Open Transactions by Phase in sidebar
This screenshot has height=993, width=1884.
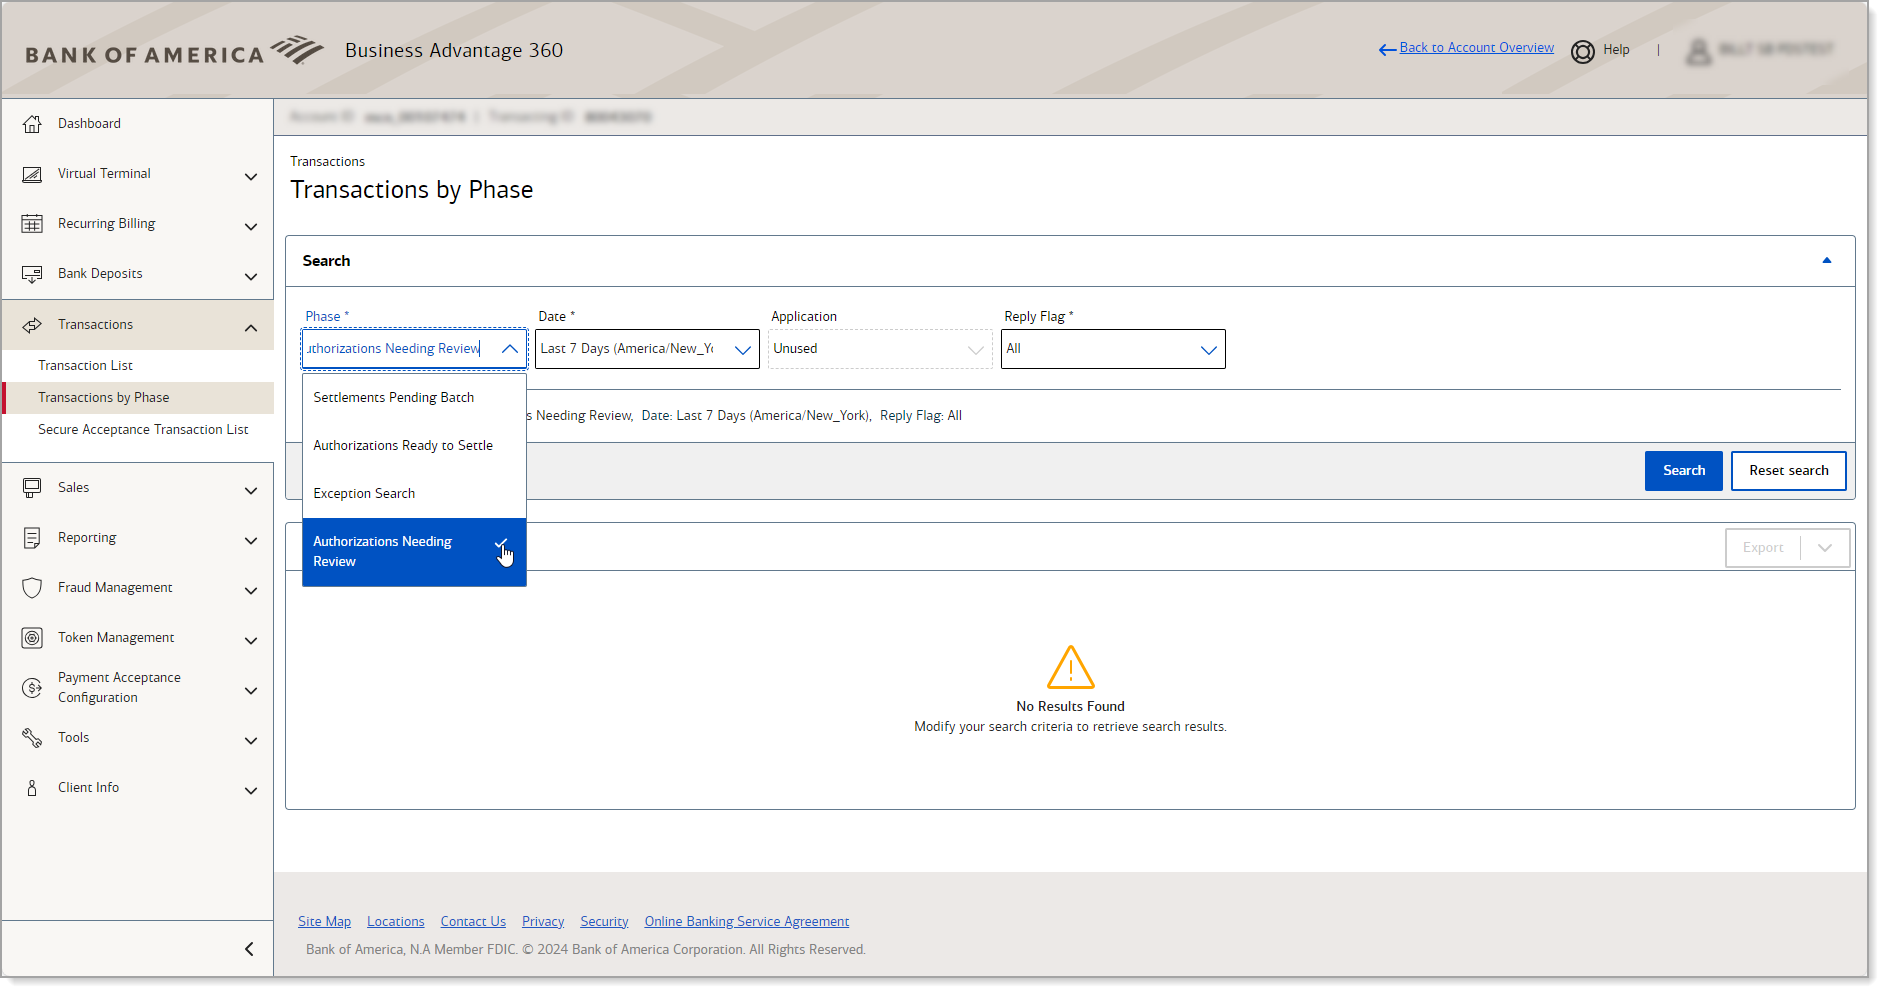click(104, 398)
